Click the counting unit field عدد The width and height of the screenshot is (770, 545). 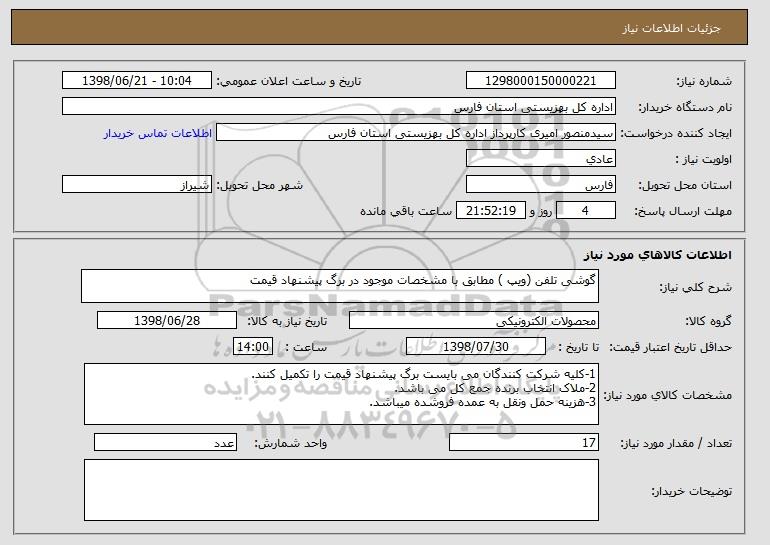tap(165, 442)
